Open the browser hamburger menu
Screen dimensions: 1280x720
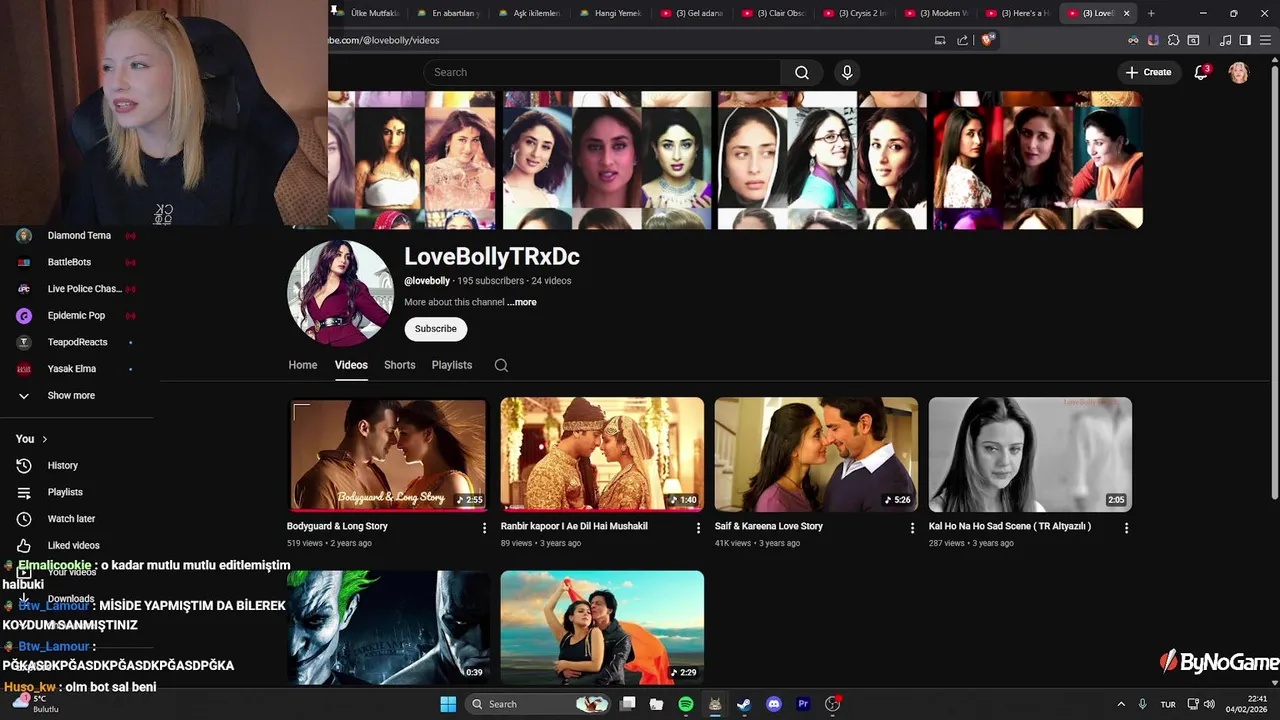(1265, 40)
